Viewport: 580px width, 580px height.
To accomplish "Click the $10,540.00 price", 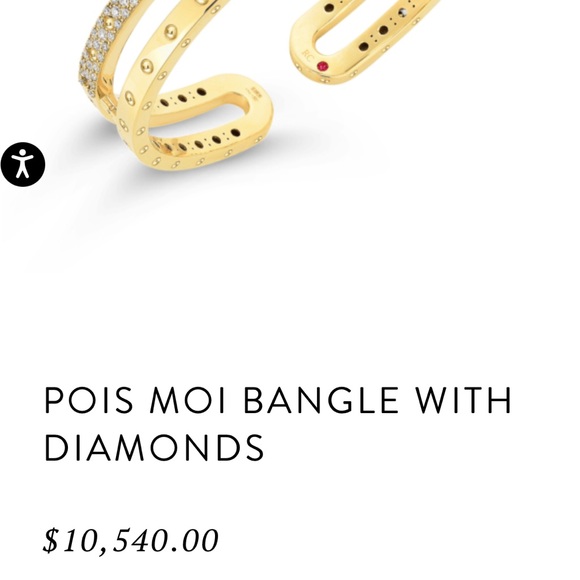I will click(x=131, y=541).
